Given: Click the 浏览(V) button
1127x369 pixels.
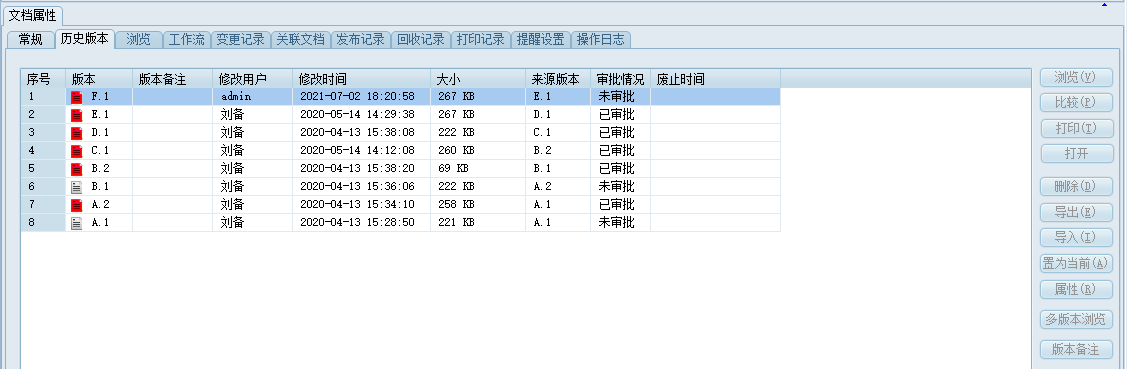Looking at the screenshot, I should pos(1076,78).
